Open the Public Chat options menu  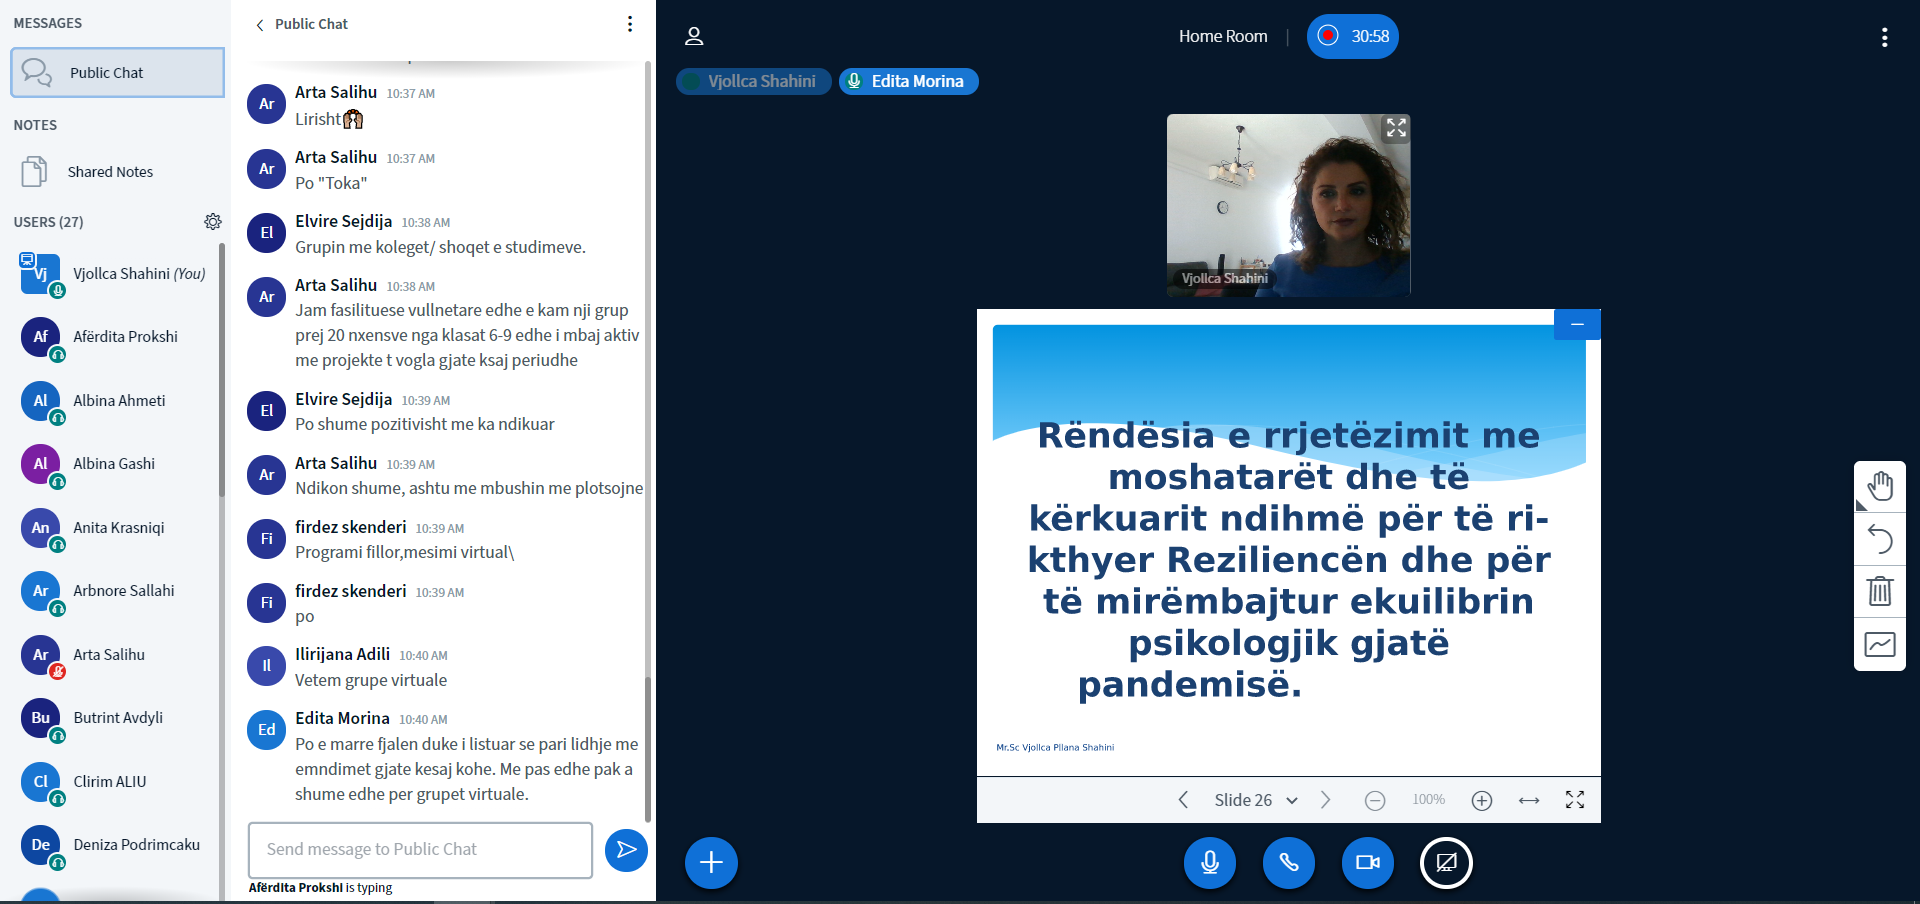coord(629,24)
